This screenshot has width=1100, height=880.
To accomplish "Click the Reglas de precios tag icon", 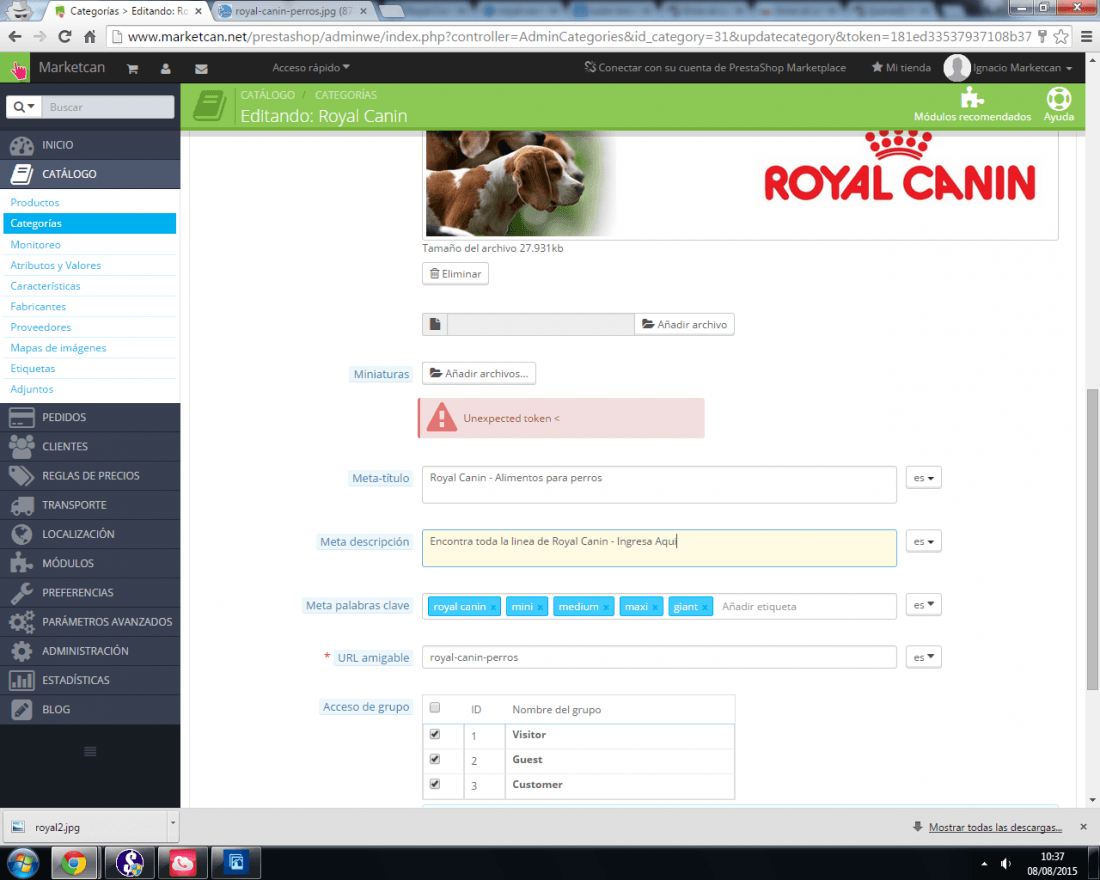I will pos(22,476).
